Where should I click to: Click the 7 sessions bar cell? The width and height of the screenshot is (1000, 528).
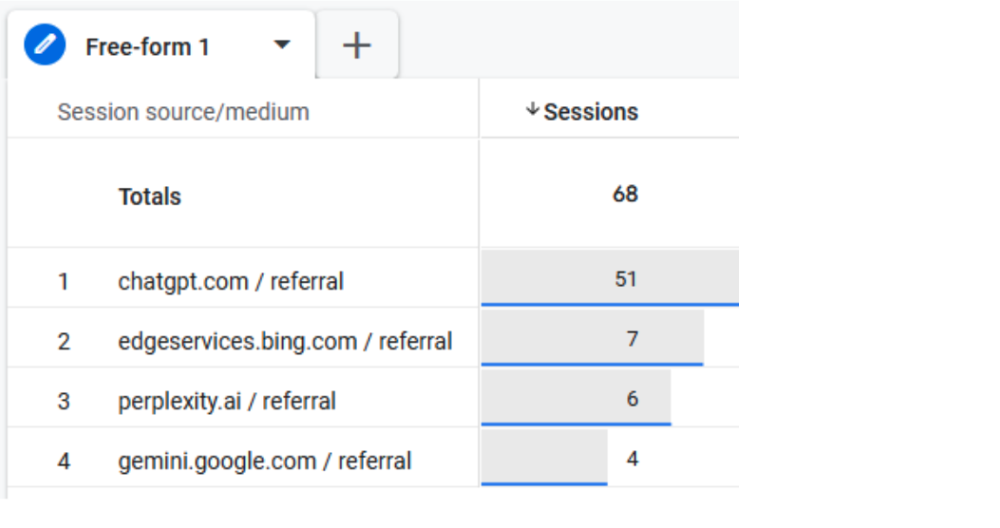tap(610, 338)
